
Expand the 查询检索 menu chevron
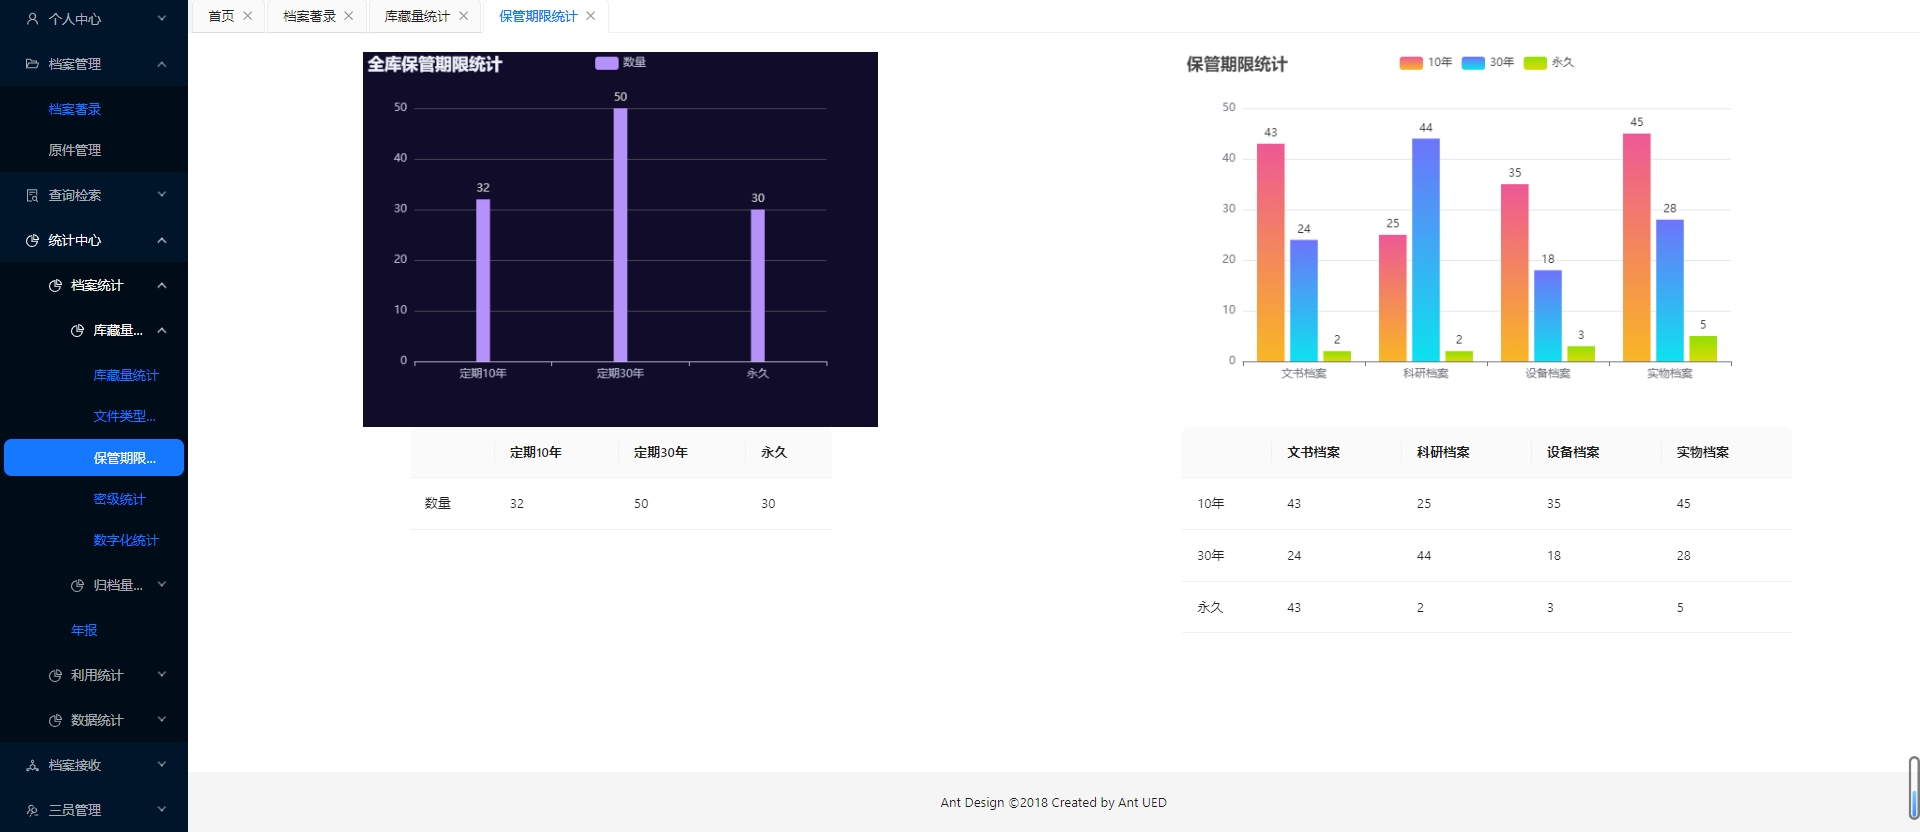click(162, 194)
